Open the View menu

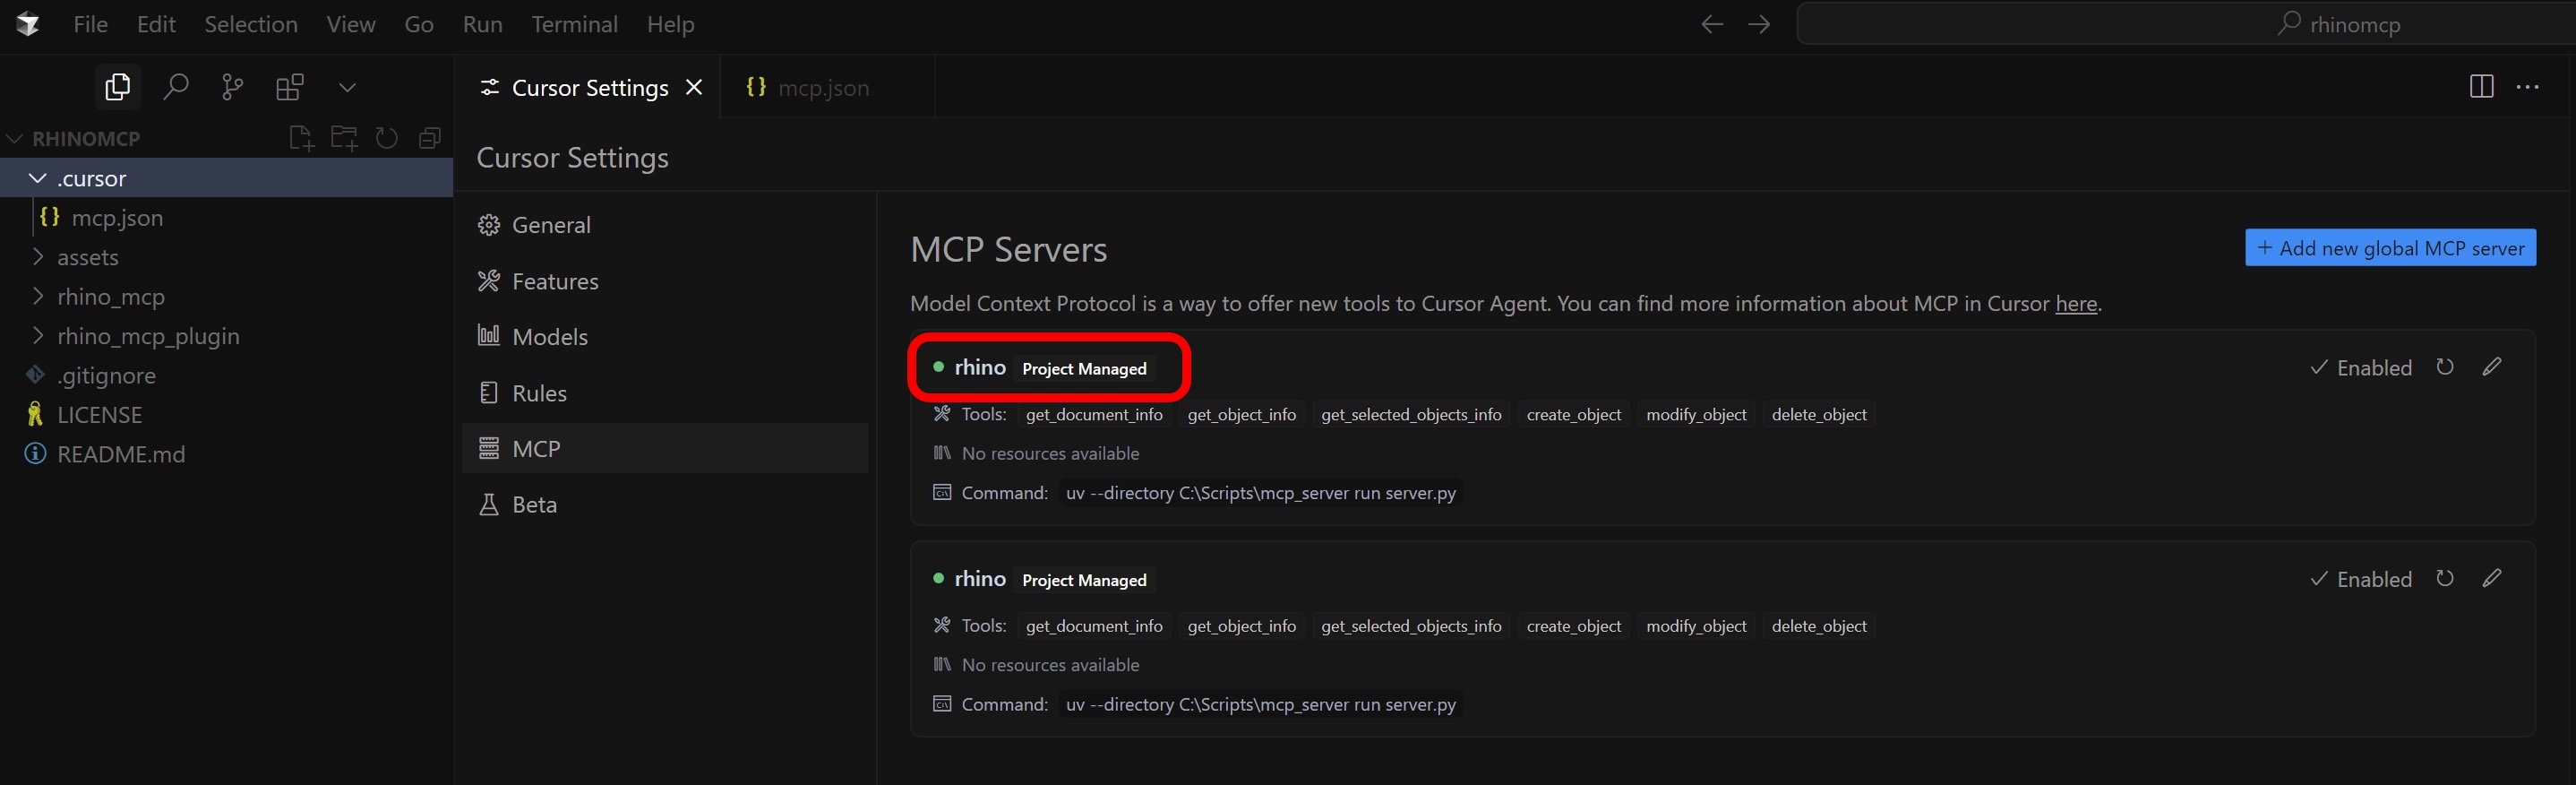[x=350, y=24]
